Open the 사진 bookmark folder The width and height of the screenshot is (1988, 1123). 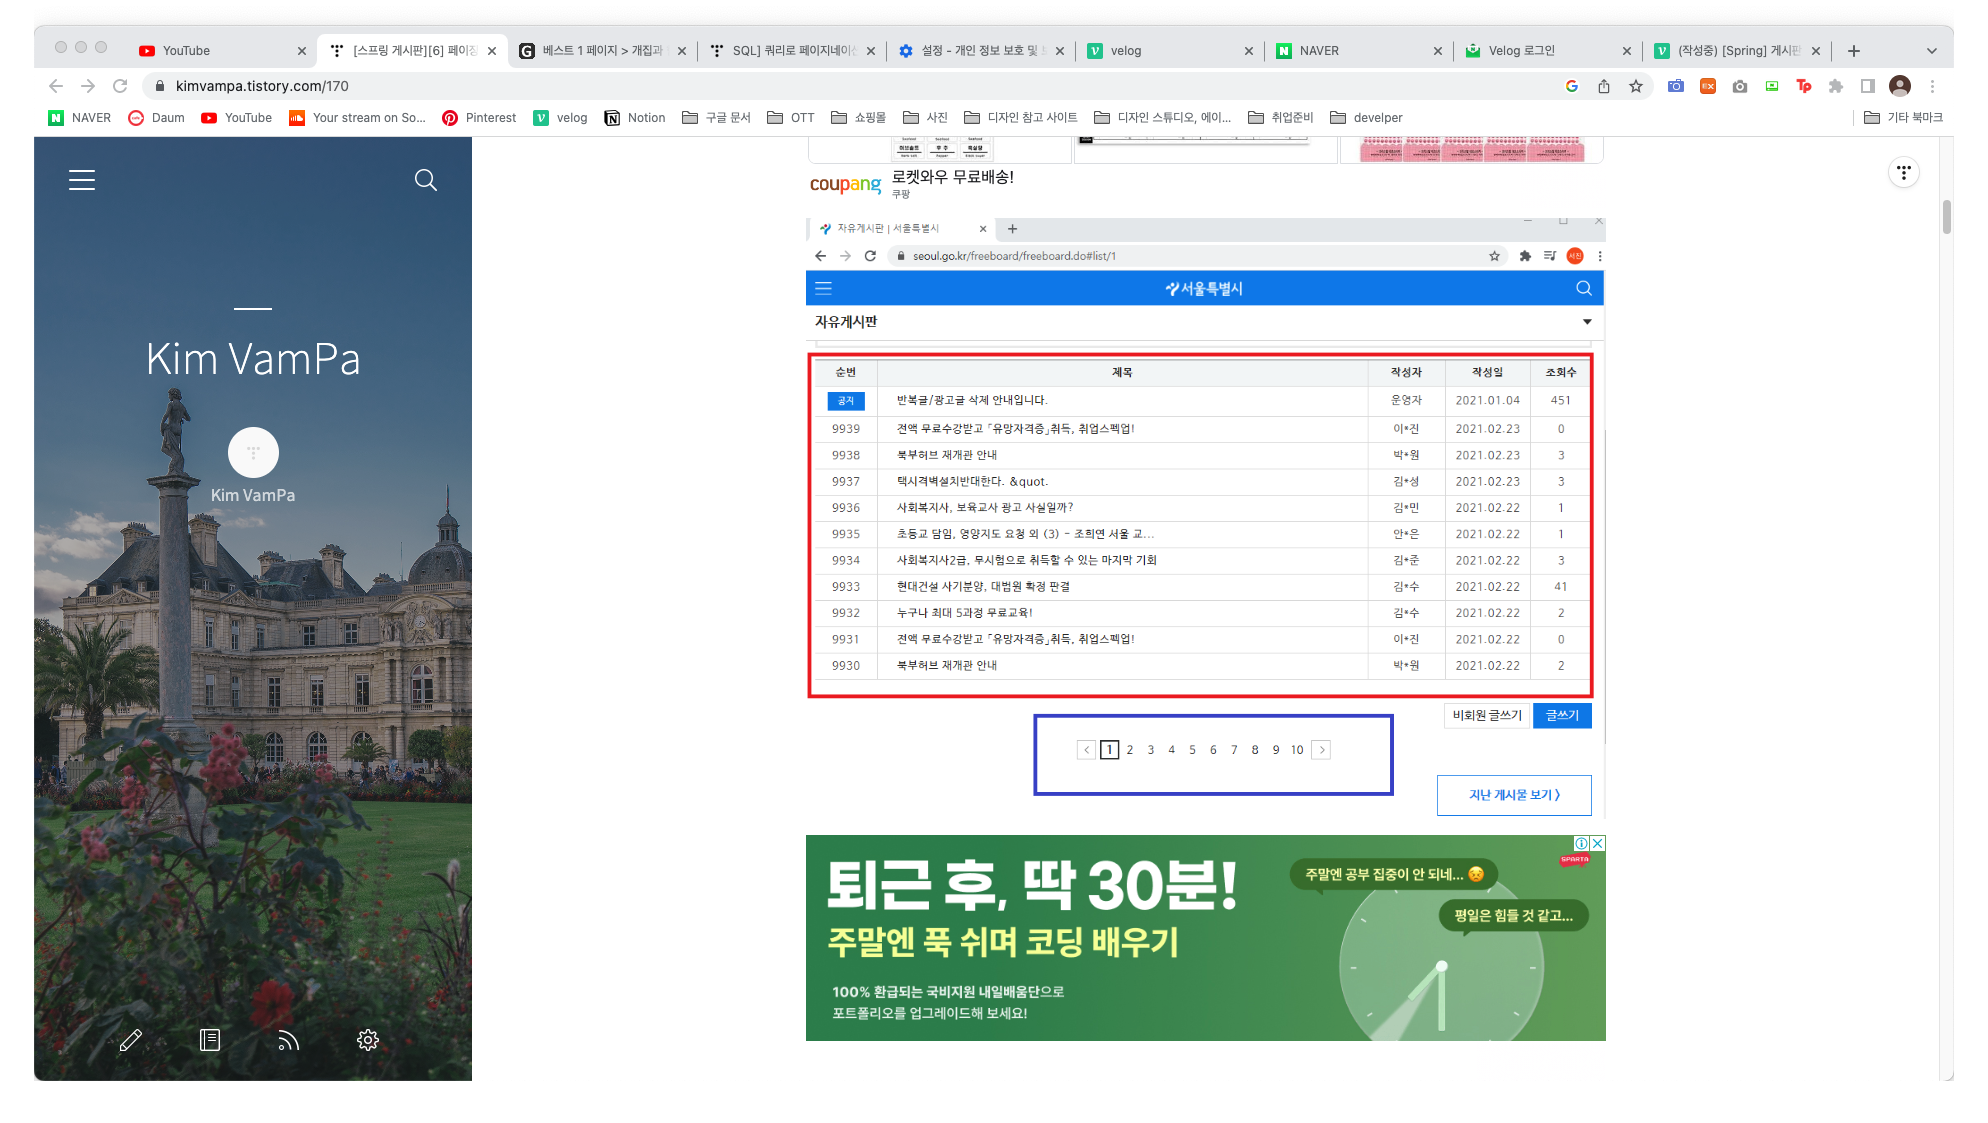point(925,118)
